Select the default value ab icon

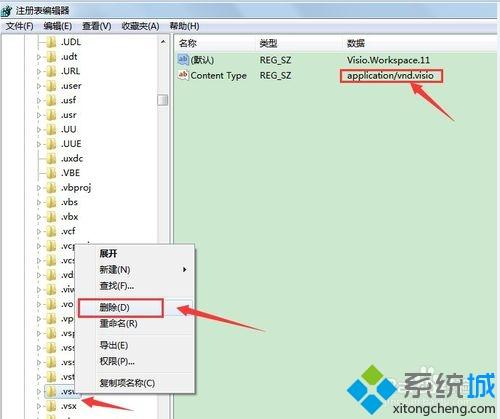(x=183, y=60)
